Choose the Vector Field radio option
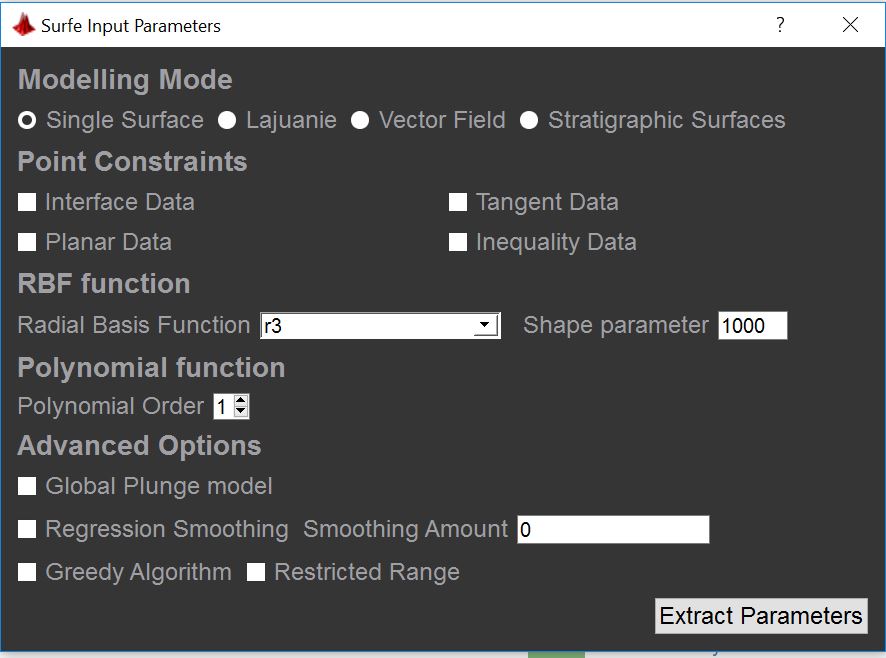This screenshot has width=886, height=658. coord(360,120)
